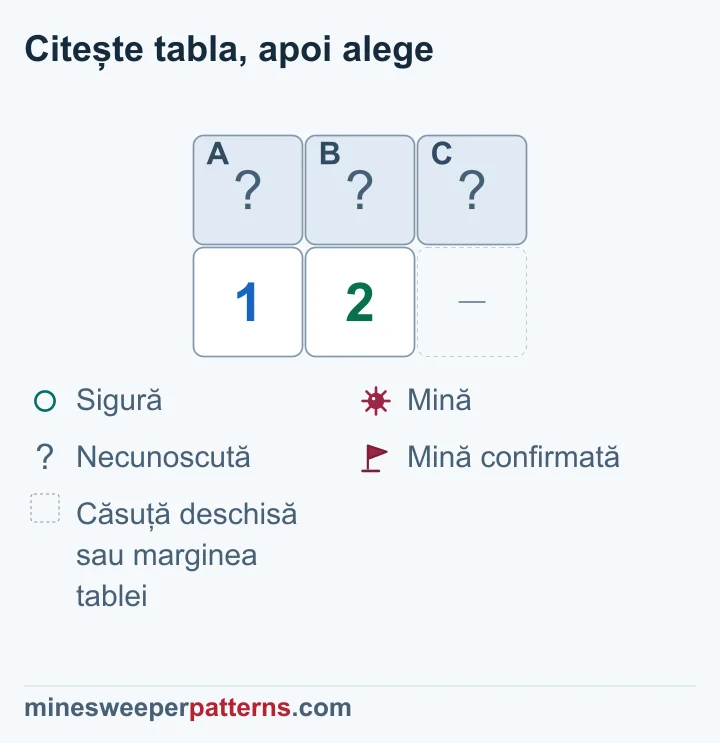Select unknown cell C

472,190
